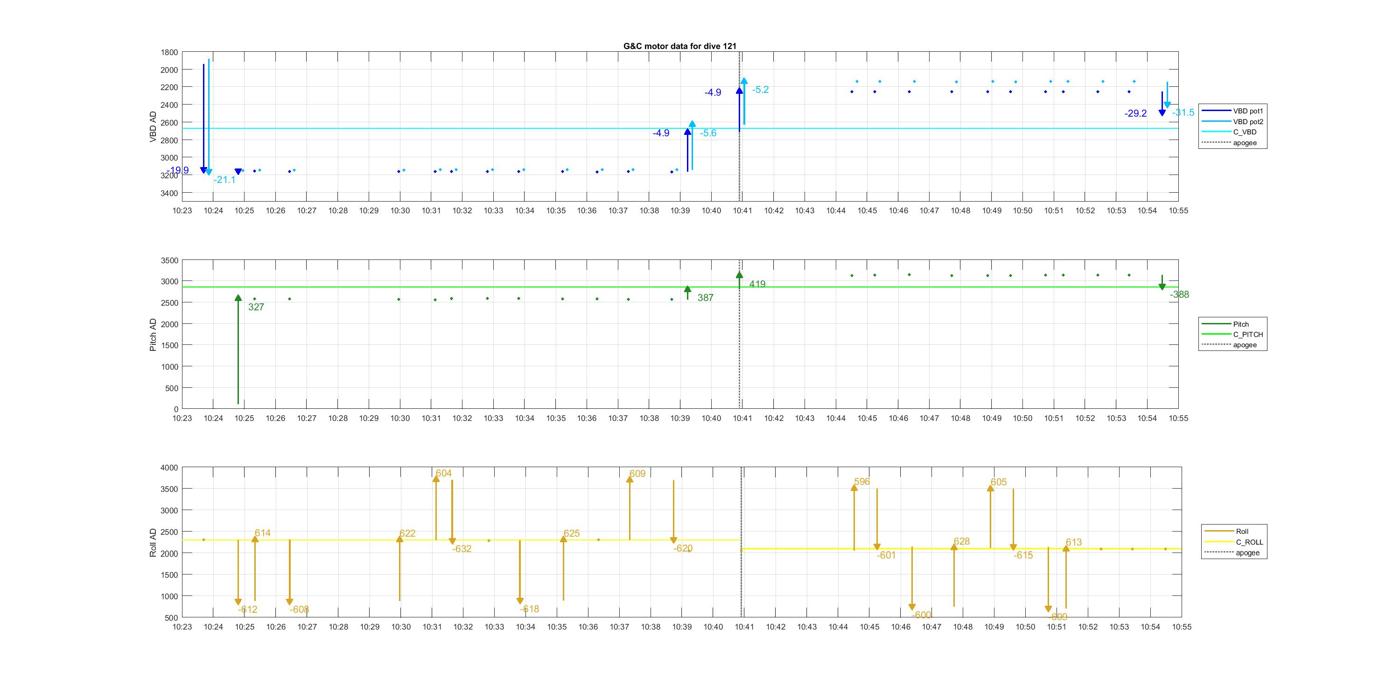Click the -4.9 label beside -5.2

tap(713, 92)
